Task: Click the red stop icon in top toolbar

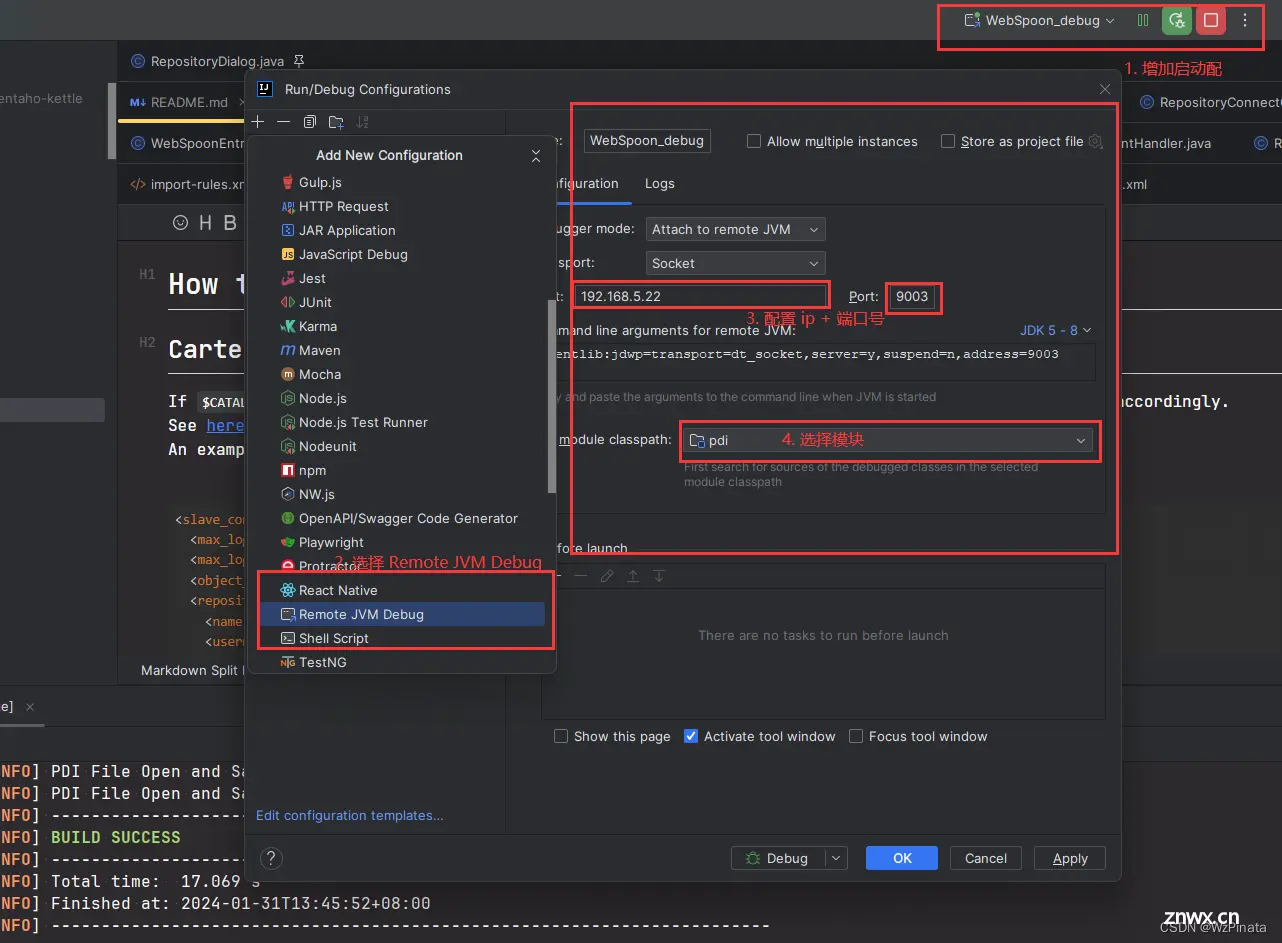Action: tap(1211, 20)
